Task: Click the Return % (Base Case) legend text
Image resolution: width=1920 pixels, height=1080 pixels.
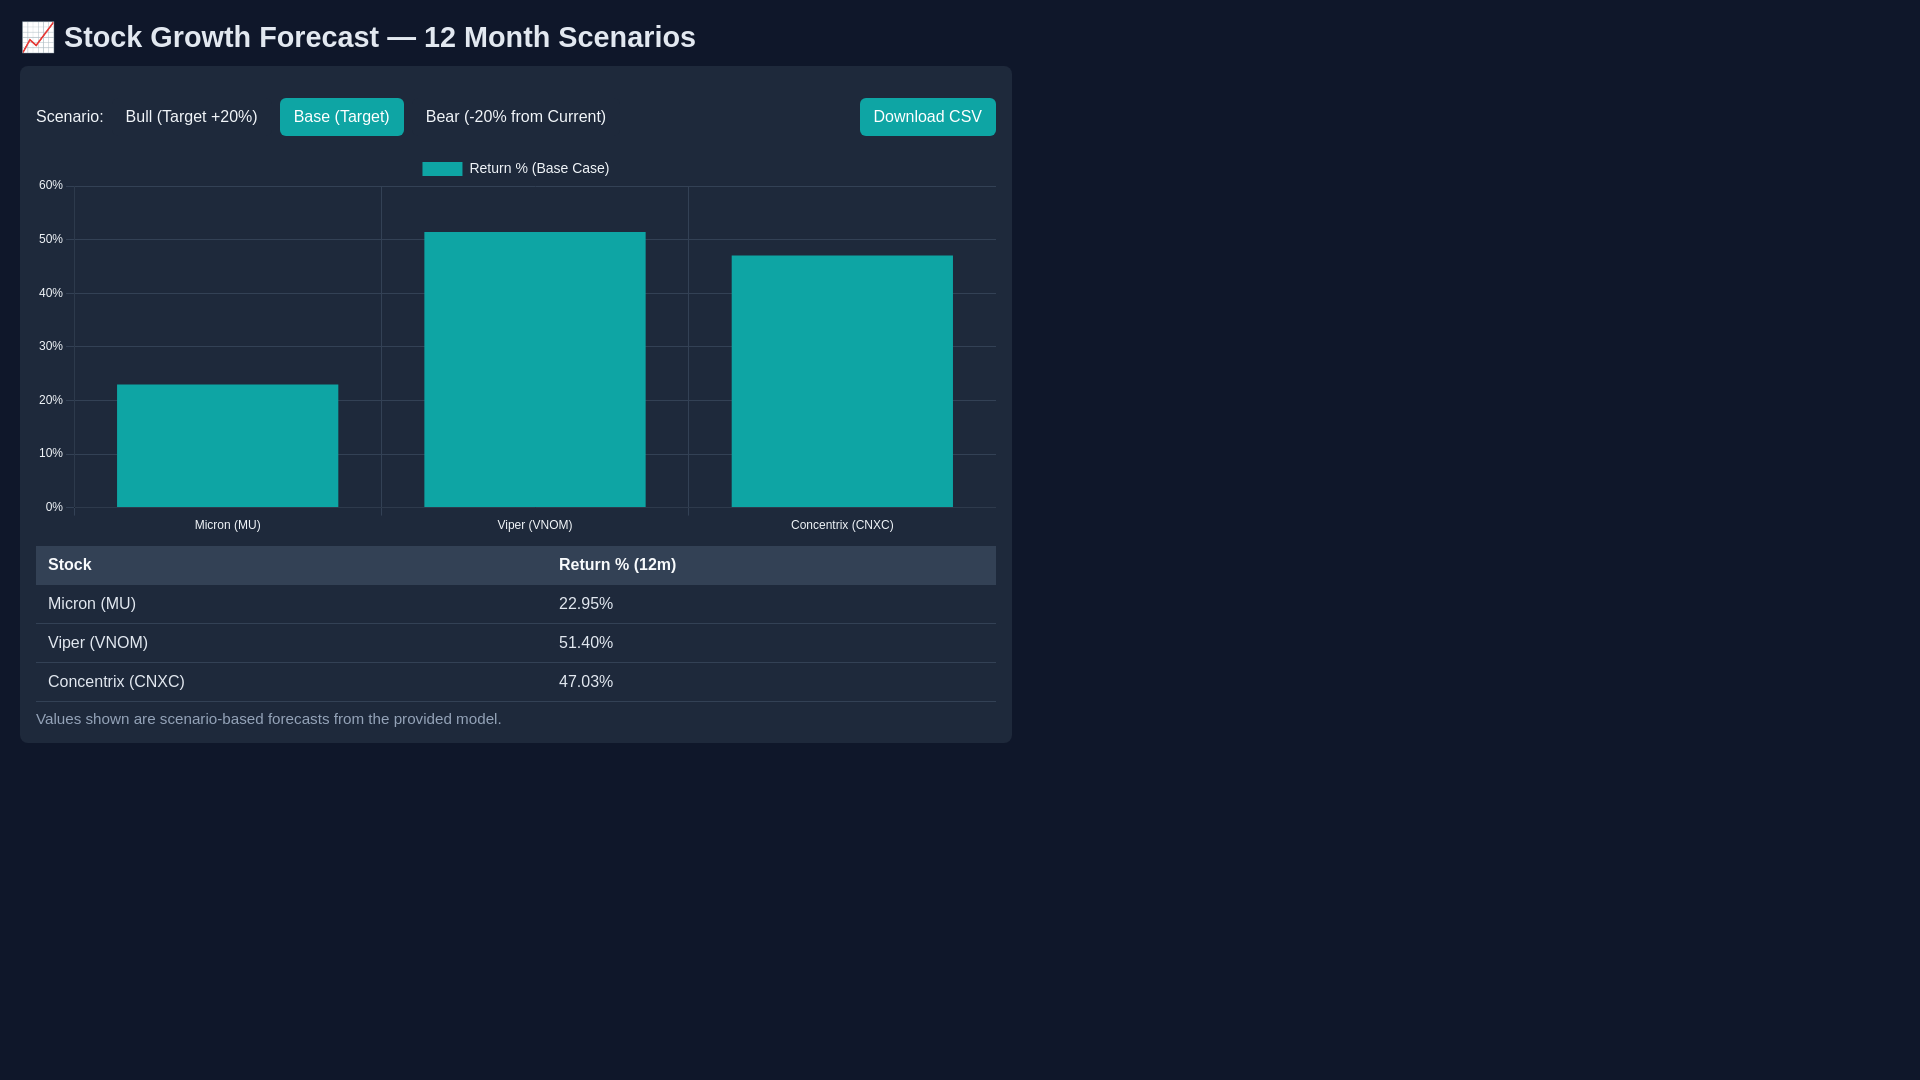Action: click(x=539, y=169)
